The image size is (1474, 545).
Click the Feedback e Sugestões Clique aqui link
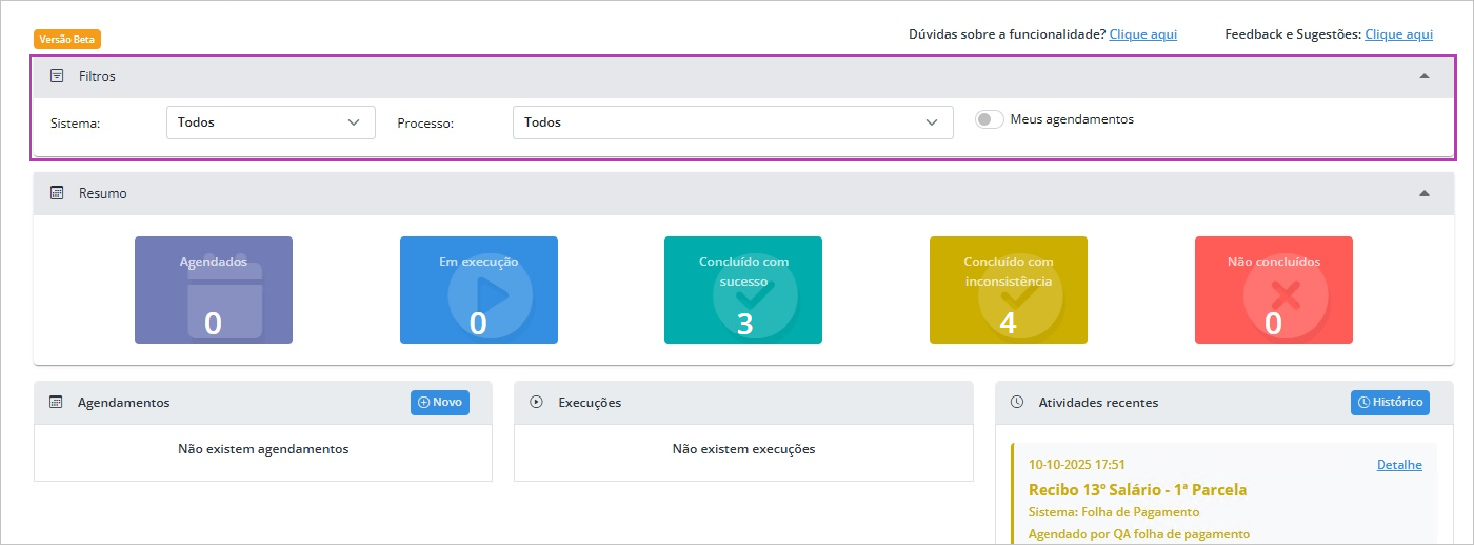tap(1399, 34)
